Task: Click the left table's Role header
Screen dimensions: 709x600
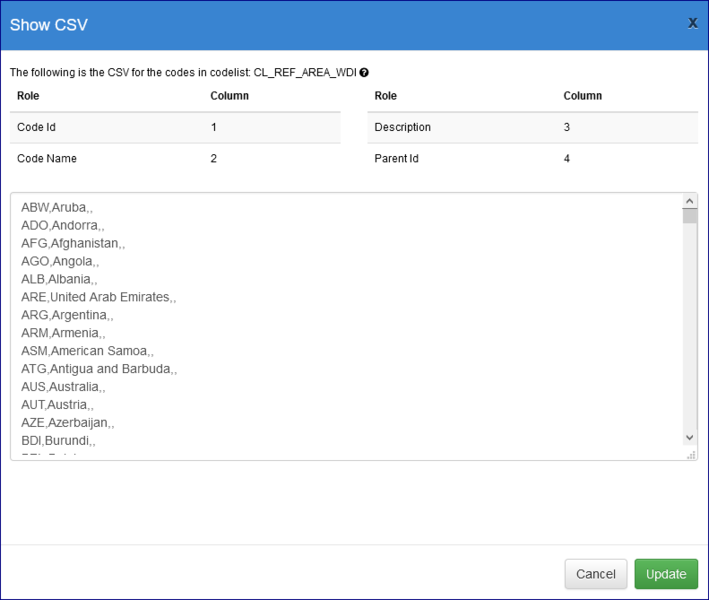Action: [x=28, y=96]
